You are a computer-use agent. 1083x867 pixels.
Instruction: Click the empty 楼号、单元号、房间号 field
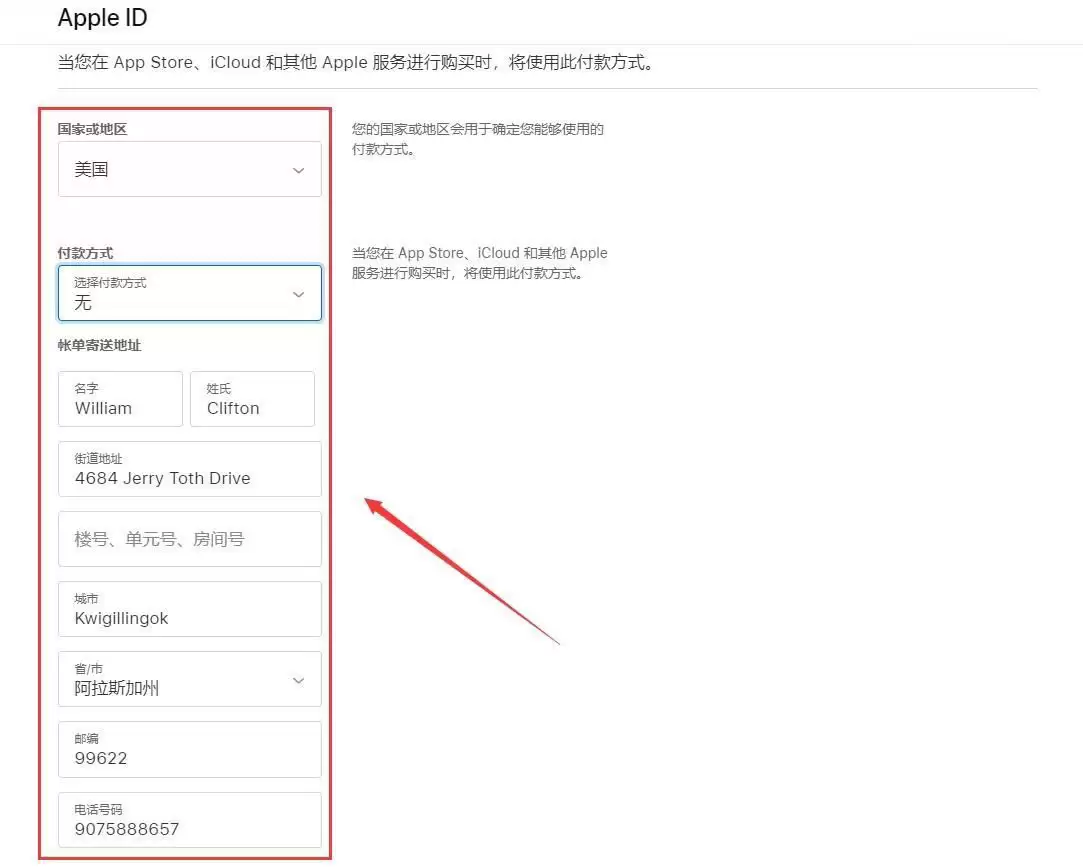(190, 539)
